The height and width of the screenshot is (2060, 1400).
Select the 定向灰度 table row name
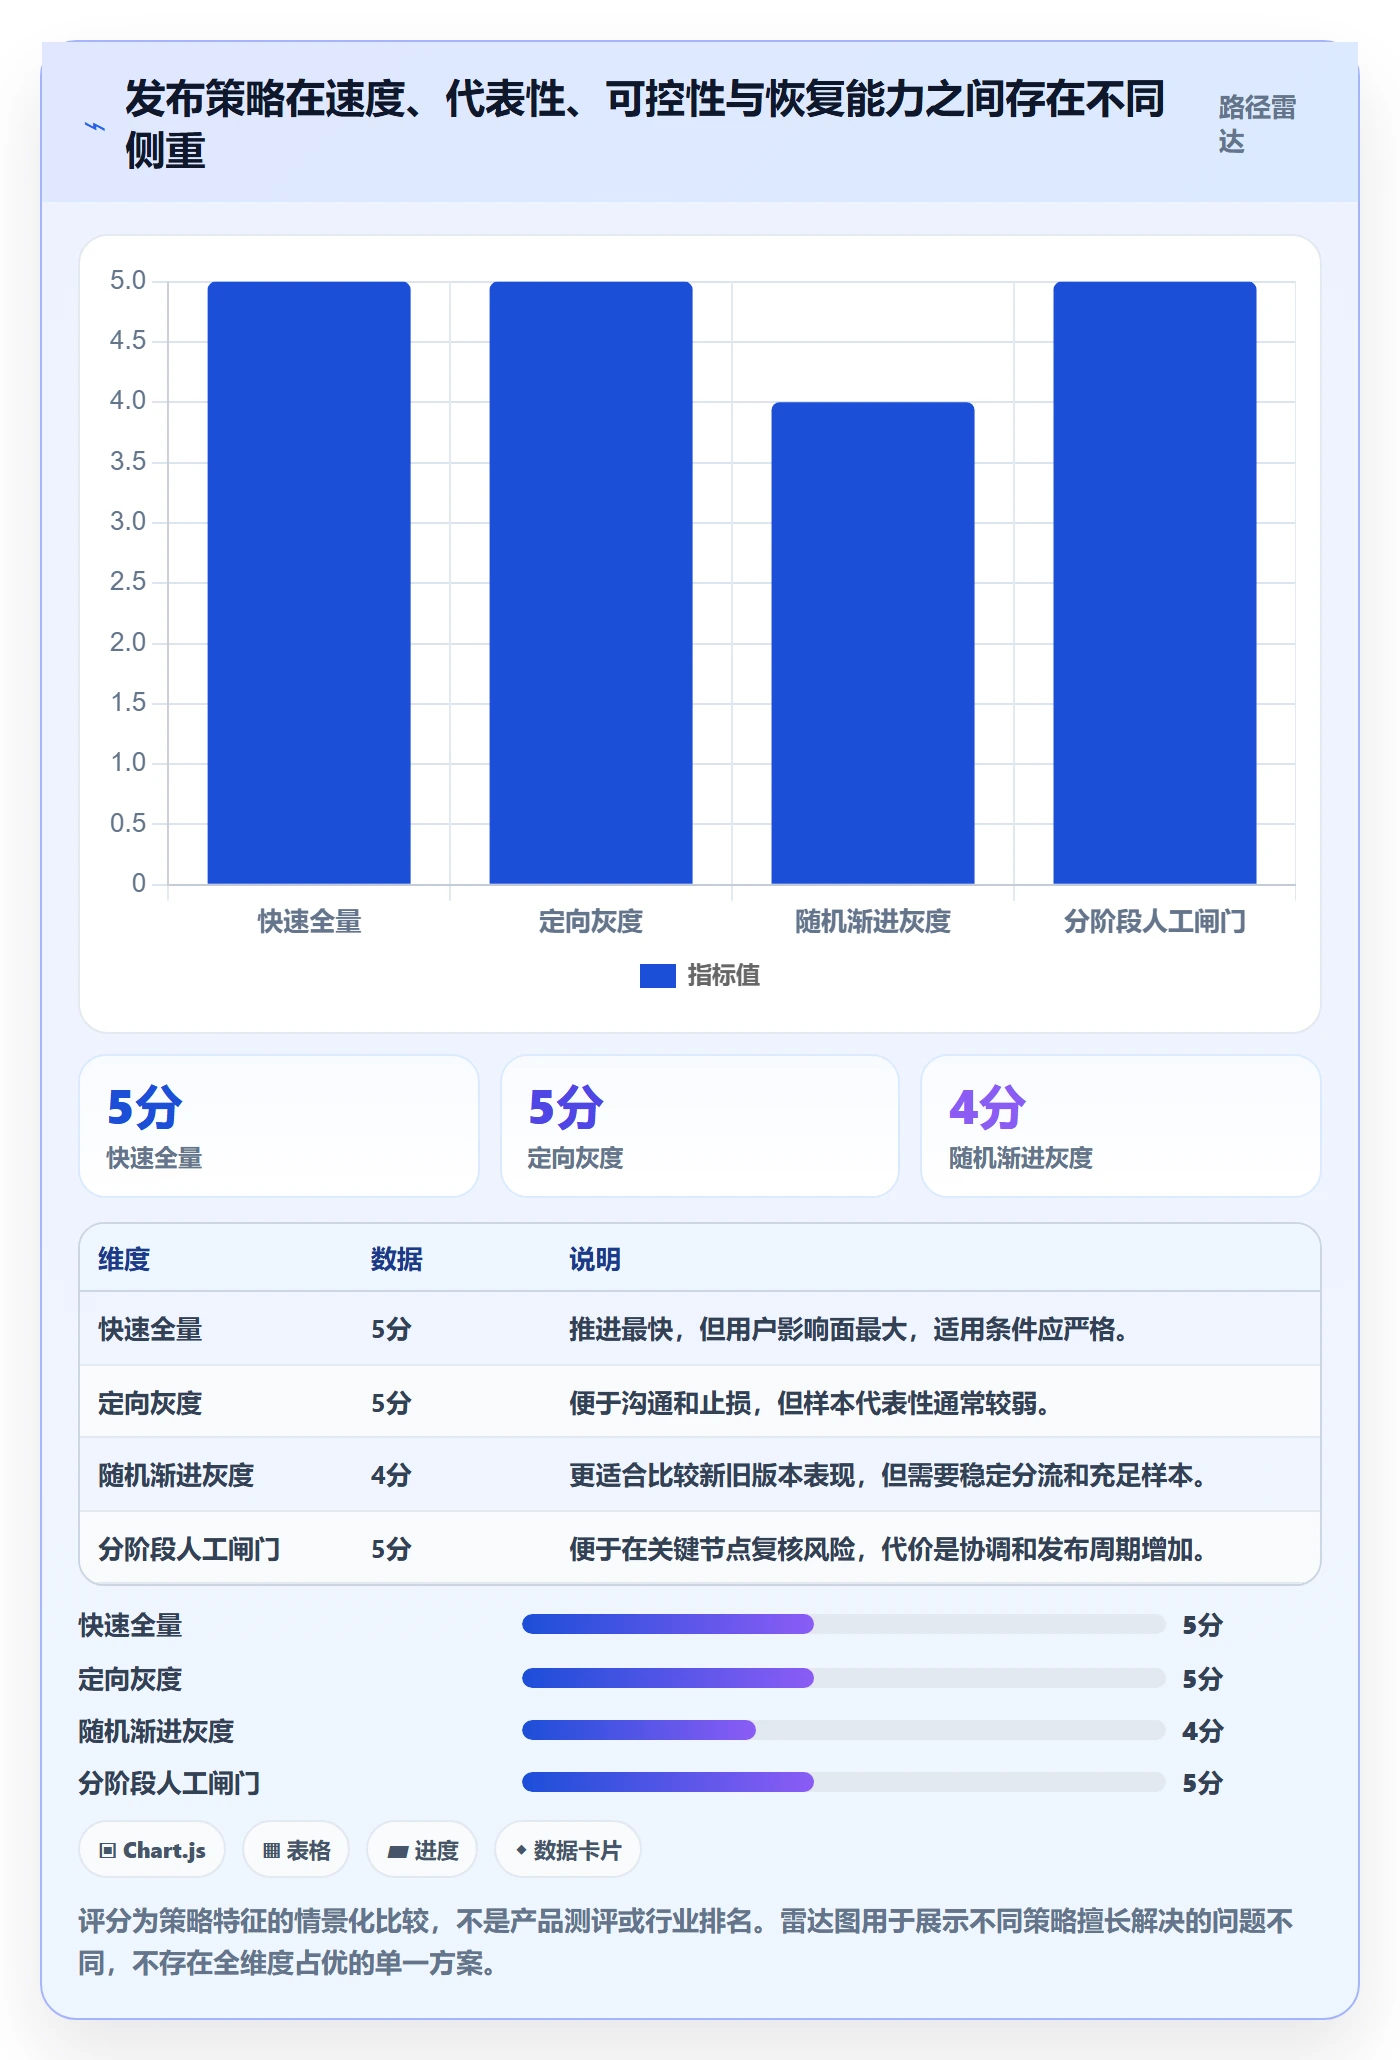coord(150,1403)
